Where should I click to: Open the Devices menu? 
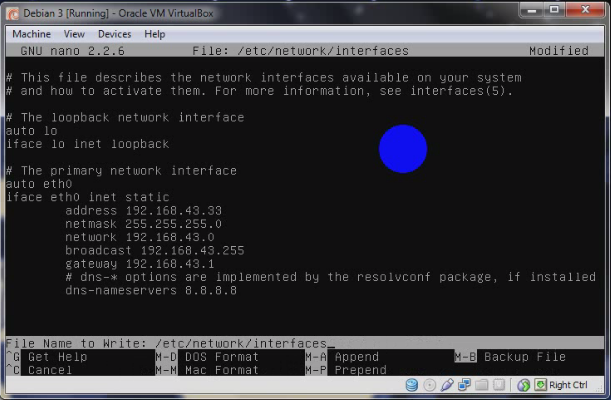[x=115, y=34]
